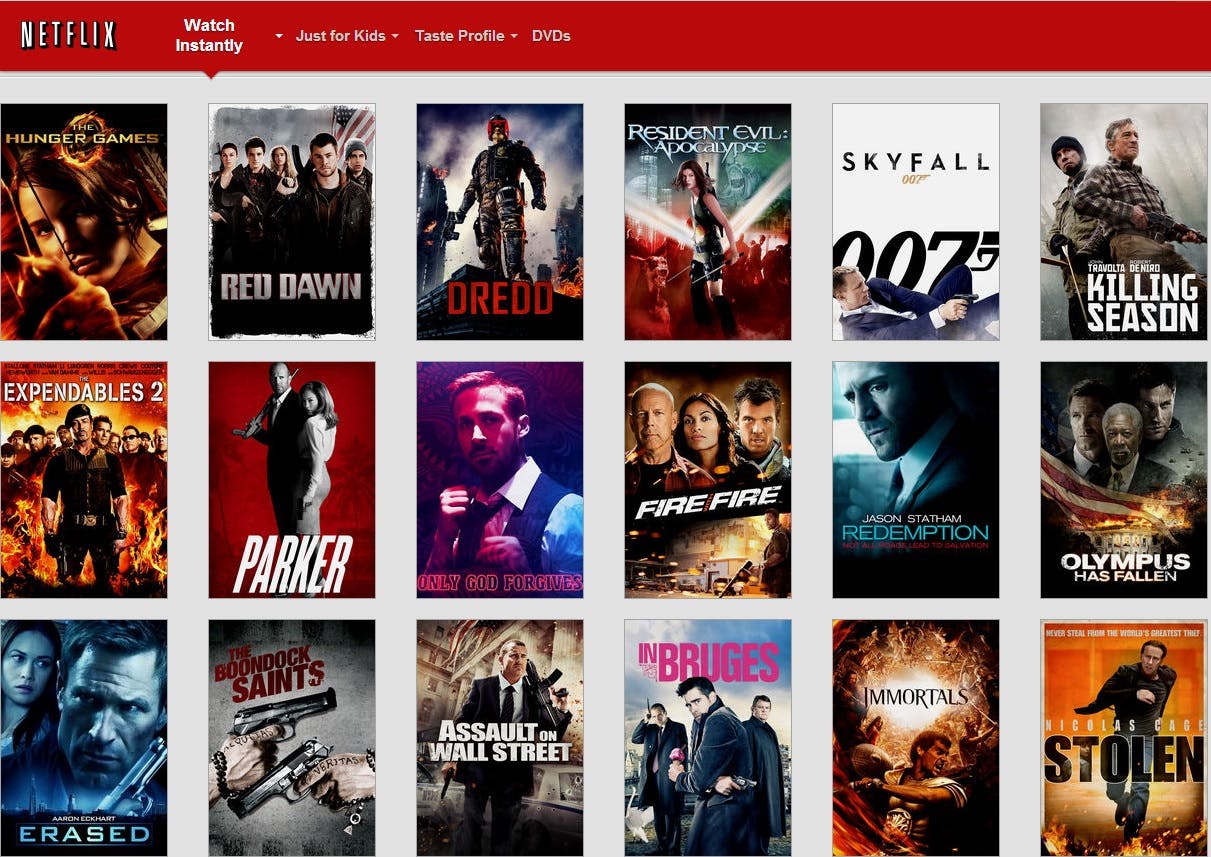Choose the In Bruges poster
The width and height of the screenshot is (1211, 857).
708,738
